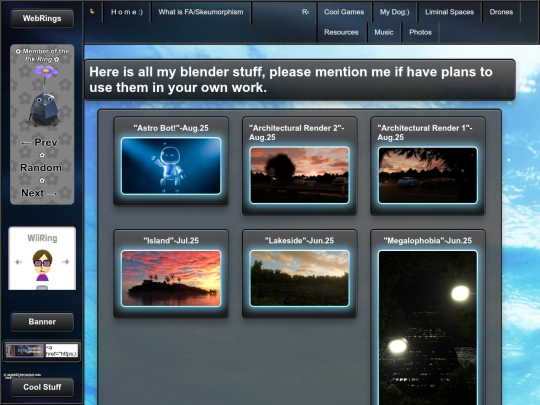Click the Pikmin flower character image
This screenshot has height=405, width=540.
point(44,96)
